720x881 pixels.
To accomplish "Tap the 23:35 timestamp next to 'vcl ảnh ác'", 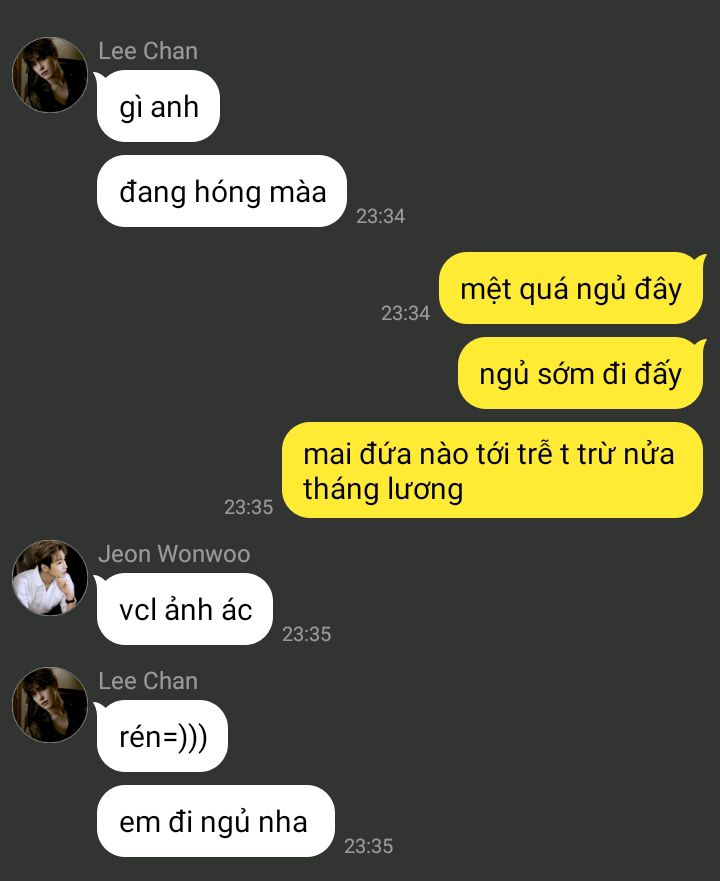I will 306,634.
